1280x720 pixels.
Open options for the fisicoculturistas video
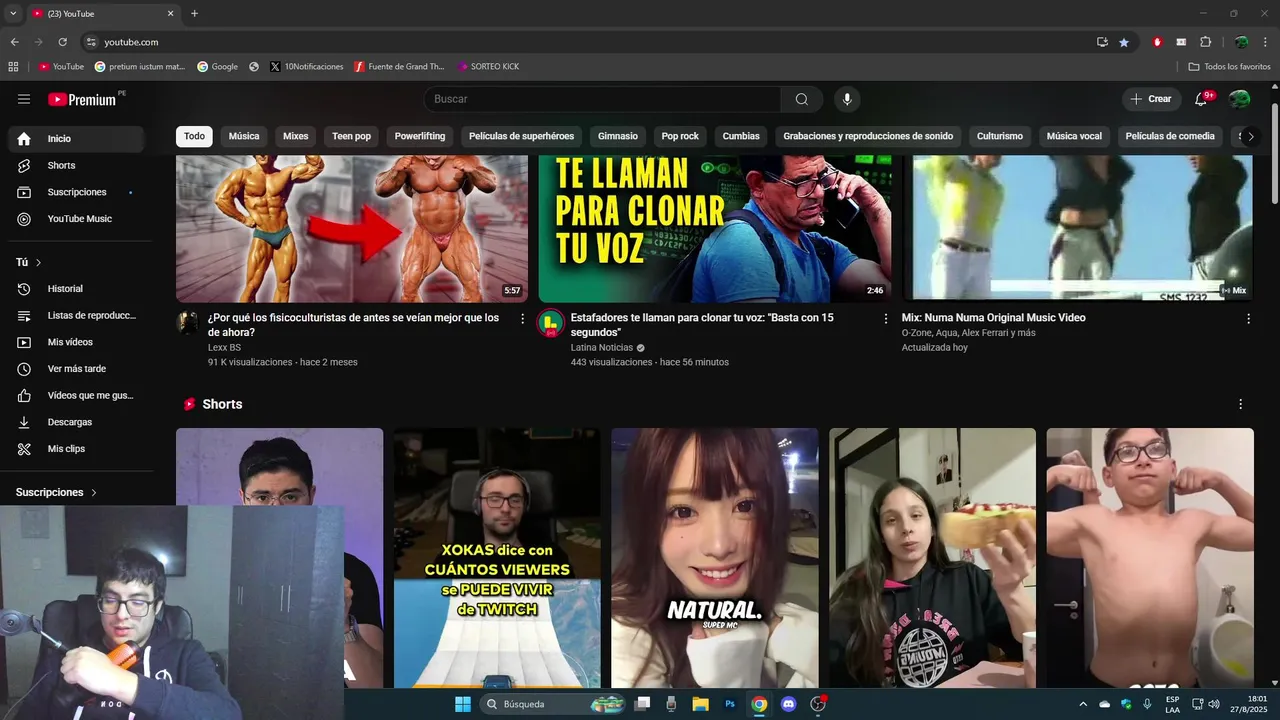pos(522,319)
